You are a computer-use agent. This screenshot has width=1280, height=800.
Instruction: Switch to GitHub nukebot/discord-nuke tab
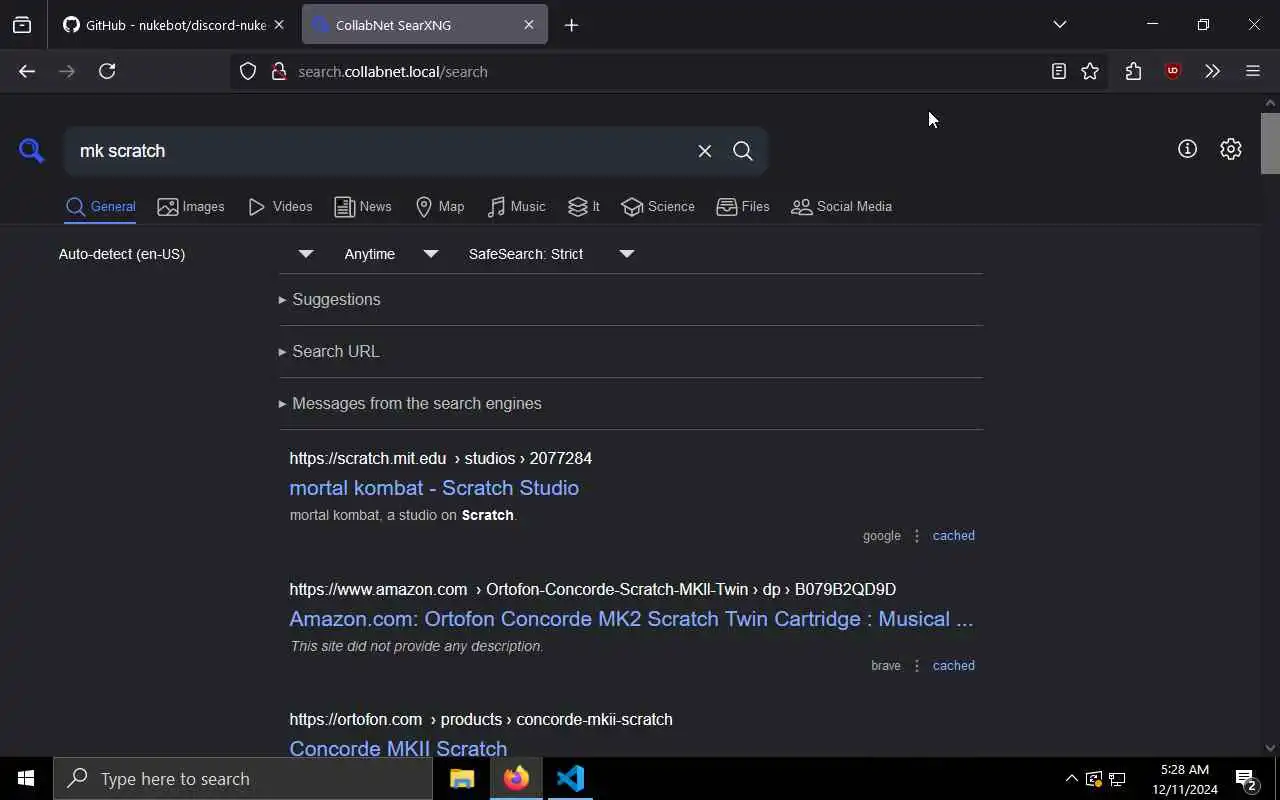[x=164, y=25]
